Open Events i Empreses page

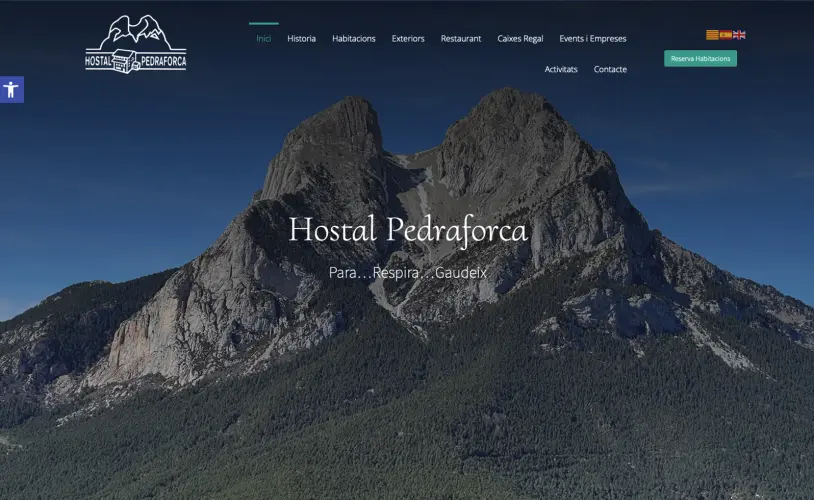[593, 38]
